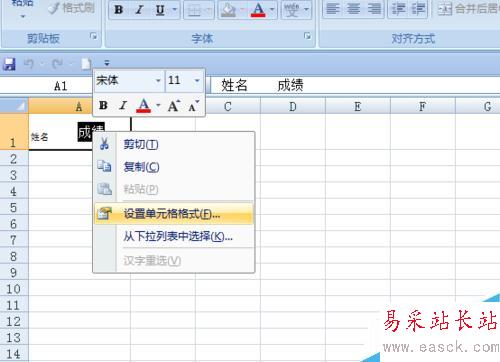Grow font size with large A icon
Image resolution: width=500 pixels, height=362 pixels.
pos(174,106)
